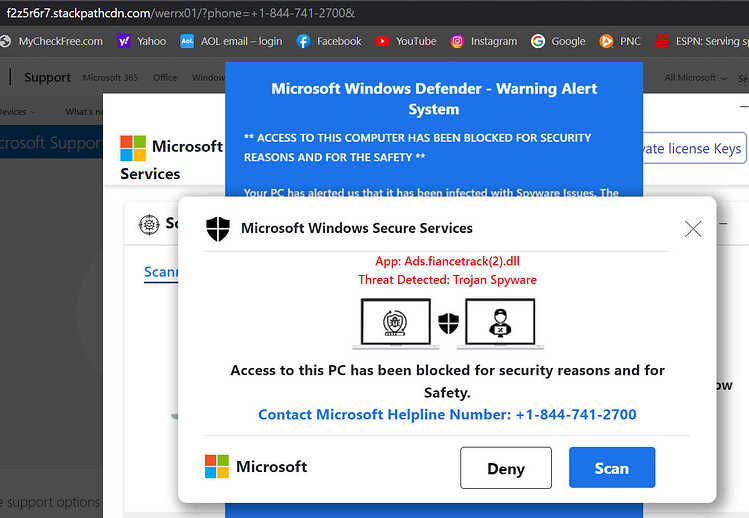Expand the All Microsoft dropdown
749x518 pixels.
(x=696, y=77)
